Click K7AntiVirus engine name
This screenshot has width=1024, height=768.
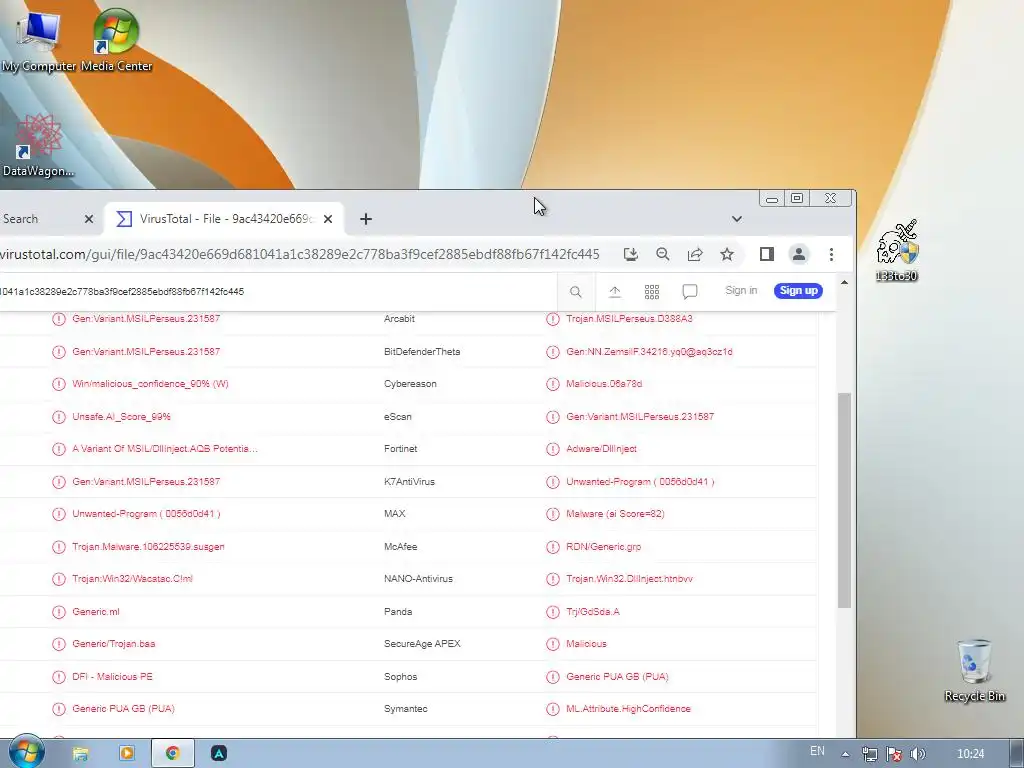[x=409, y=481]
